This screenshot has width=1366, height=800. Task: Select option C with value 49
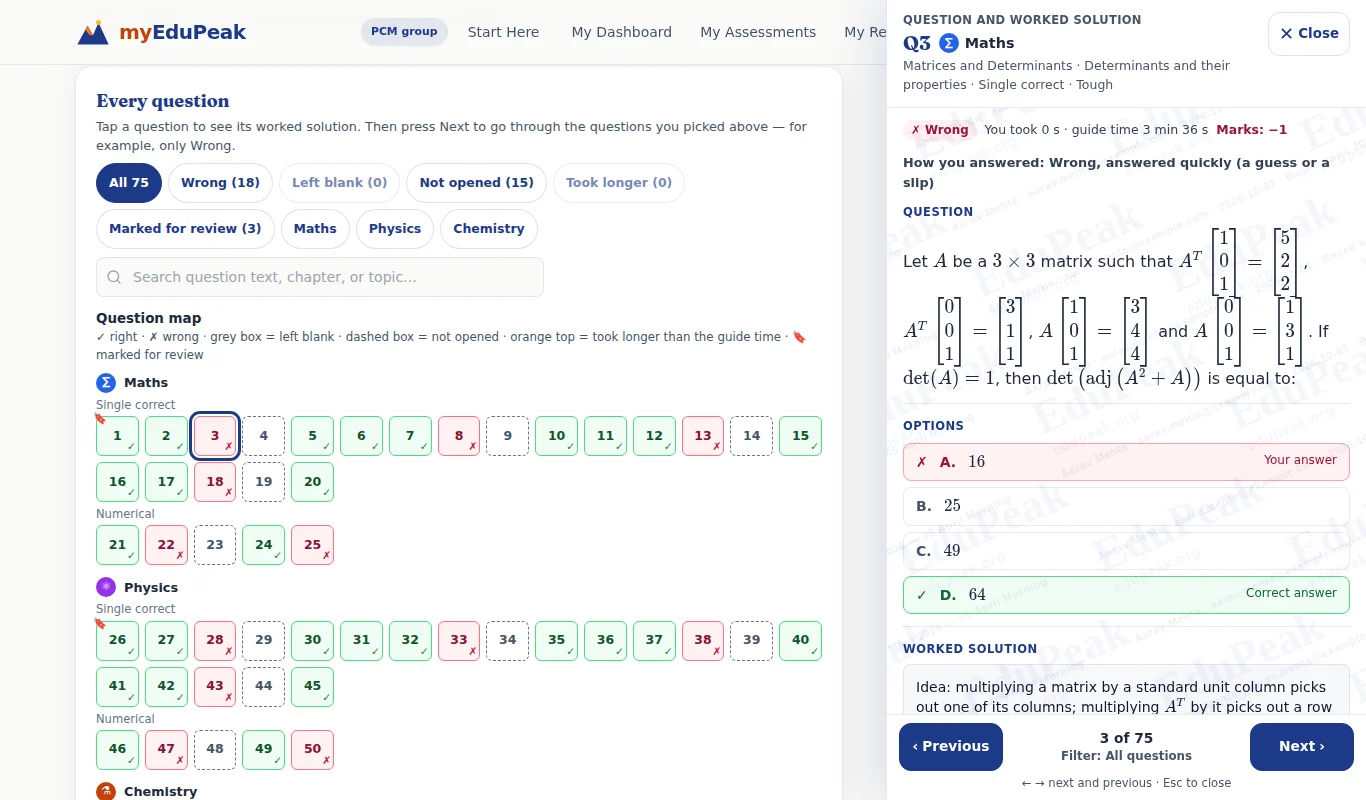tap(1126, 551)
